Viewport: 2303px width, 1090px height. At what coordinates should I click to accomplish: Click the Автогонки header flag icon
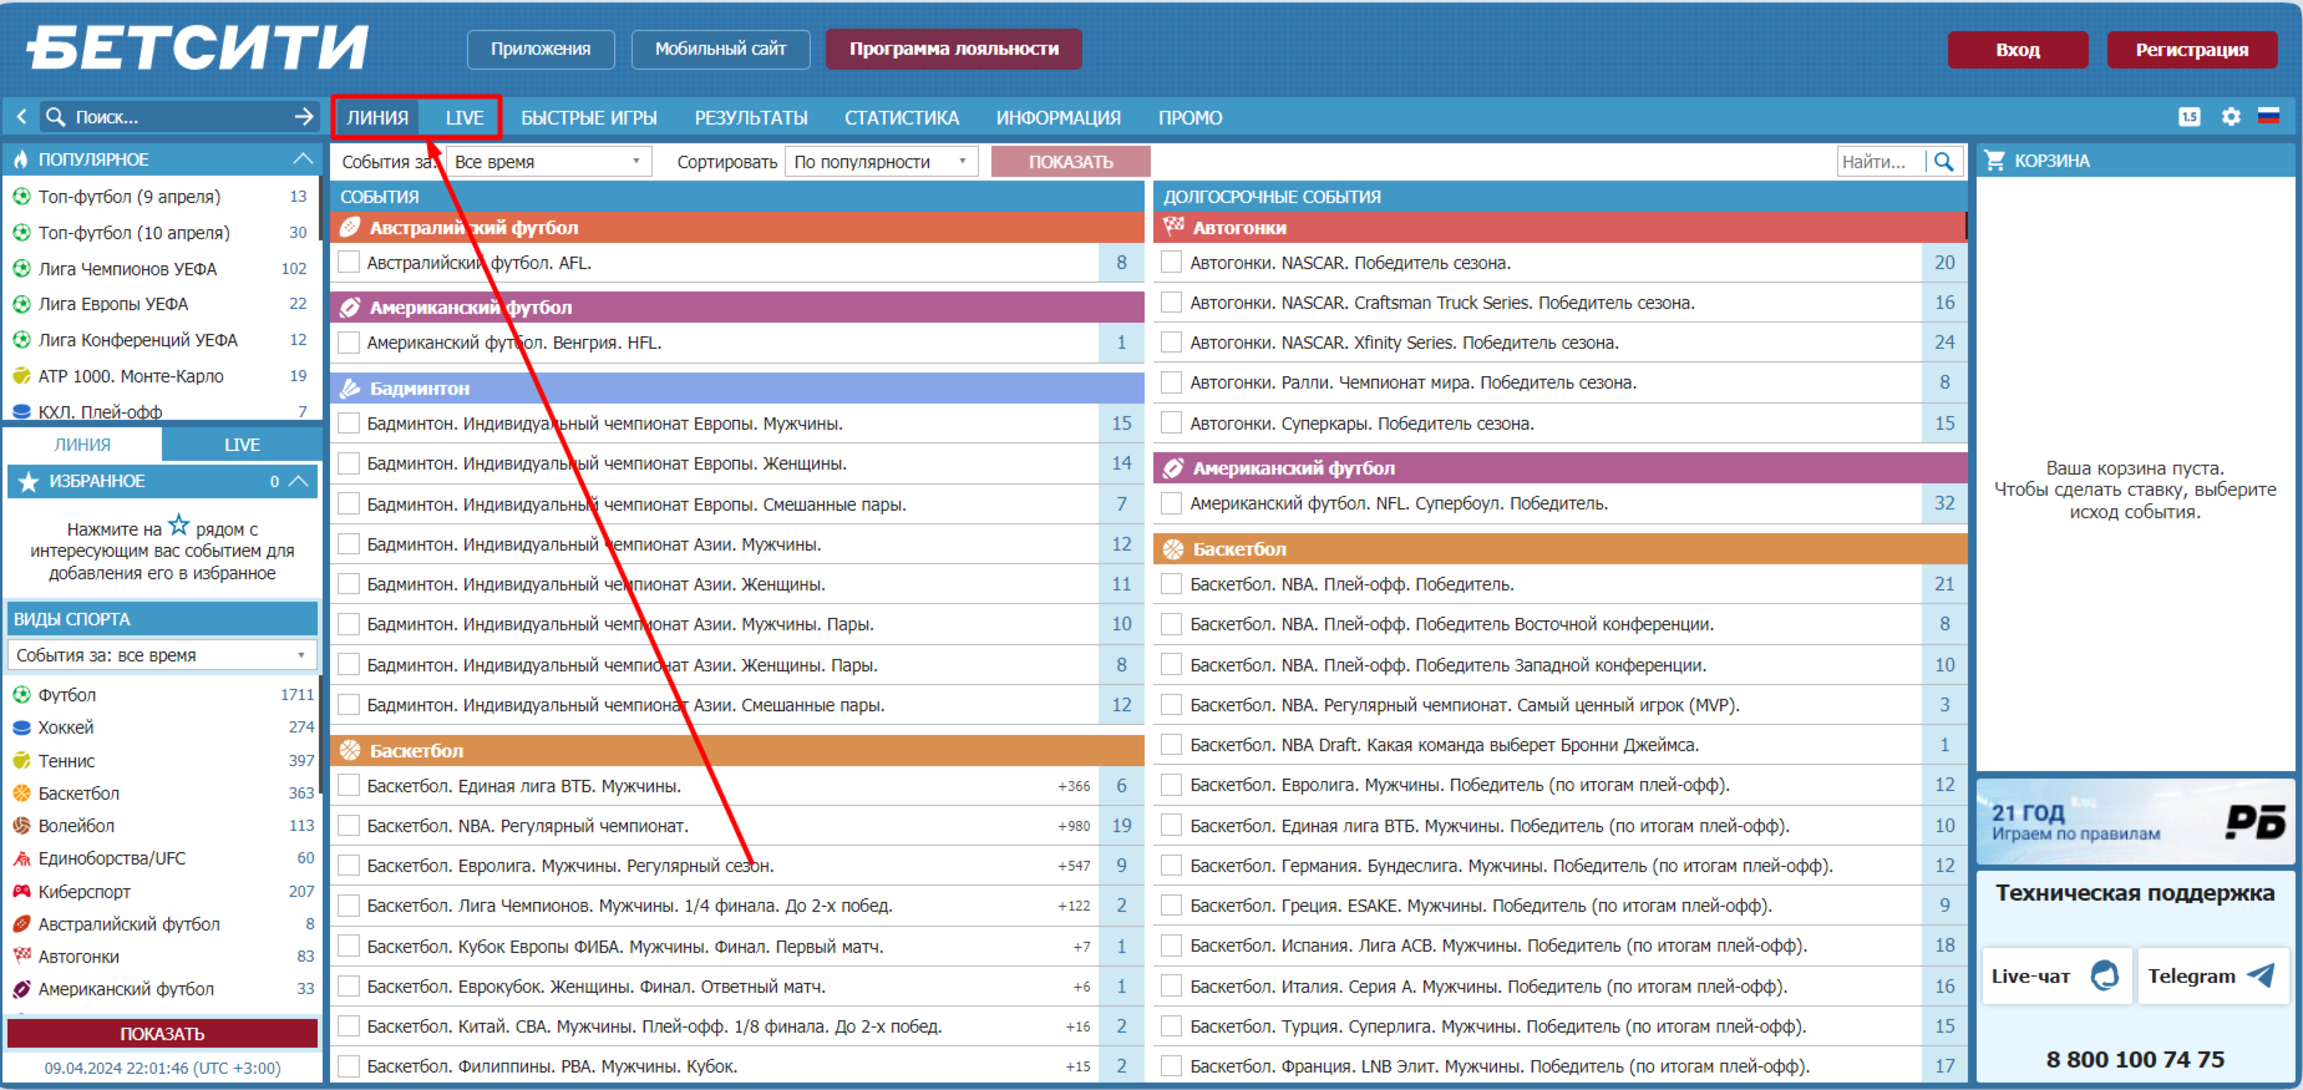(x=1173, y=227)
